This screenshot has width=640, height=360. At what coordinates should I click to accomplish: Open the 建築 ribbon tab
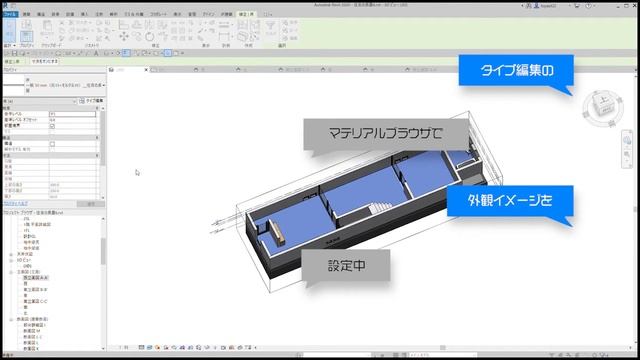pyautogui.click(x=27, y=14)
